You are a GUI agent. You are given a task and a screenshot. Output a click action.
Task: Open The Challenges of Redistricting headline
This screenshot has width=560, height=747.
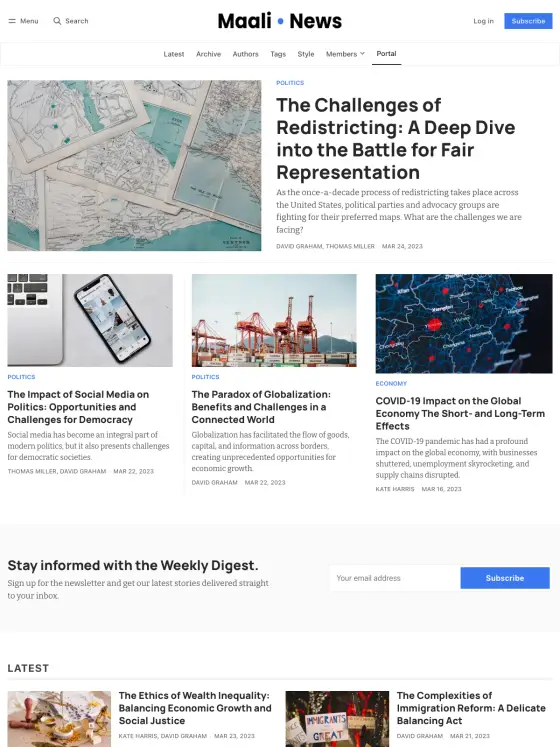tap(396, 139)
